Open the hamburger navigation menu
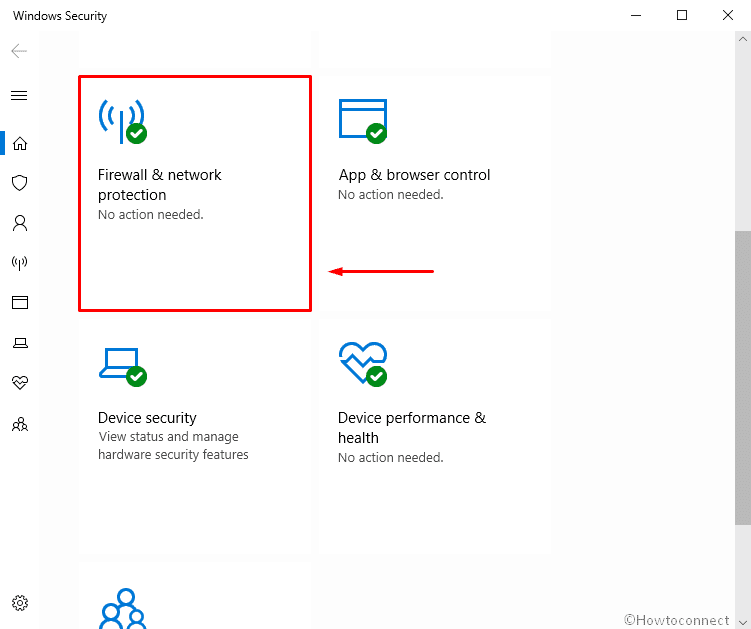Viewport: 751px width, 629px height. pos(19,95)
